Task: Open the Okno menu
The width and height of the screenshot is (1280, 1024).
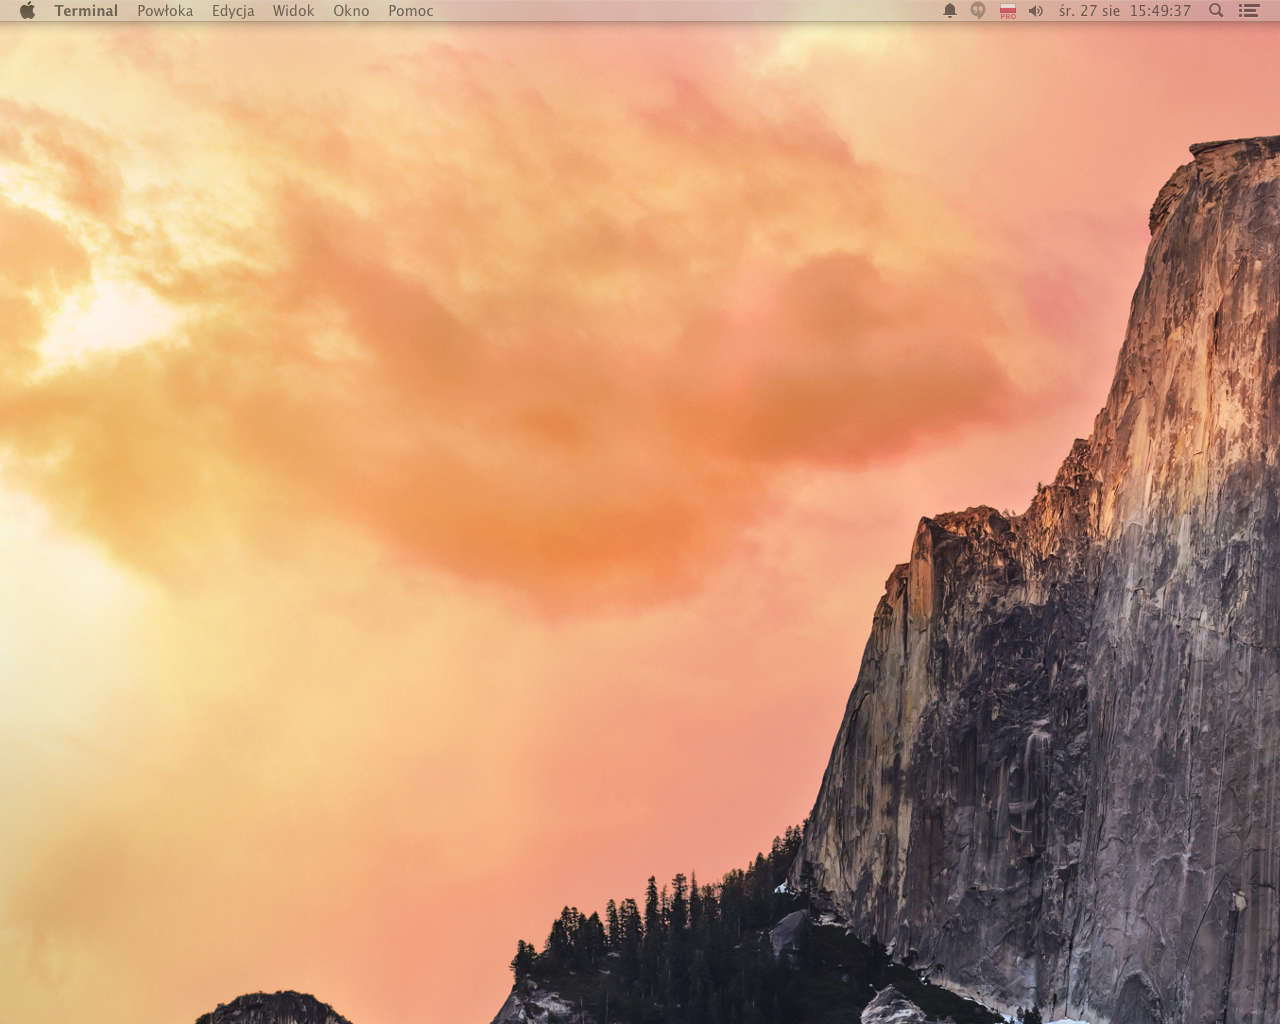Action: 351,10
